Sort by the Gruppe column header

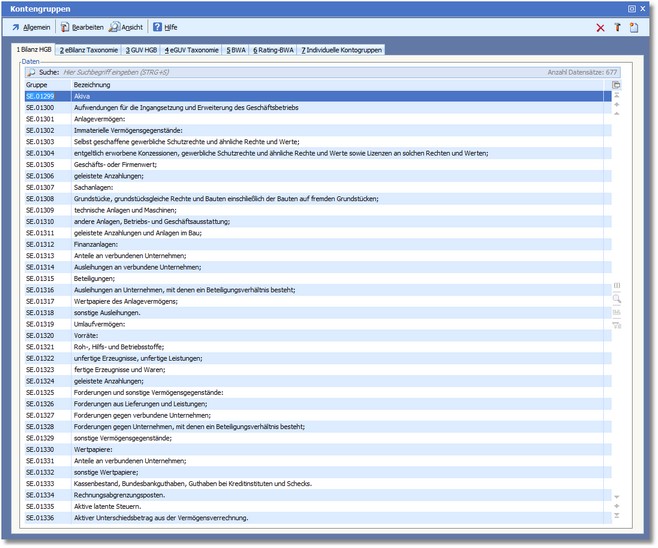(45, 85)
